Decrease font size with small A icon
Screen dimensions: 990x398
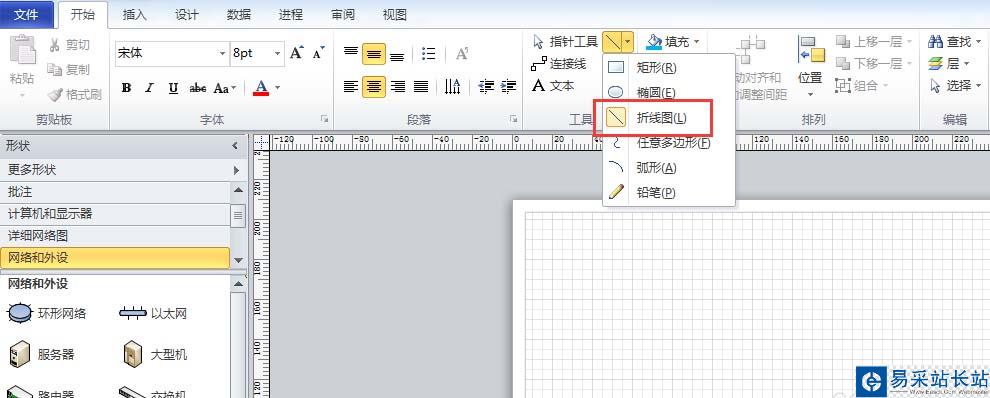(x=318, y=52)
